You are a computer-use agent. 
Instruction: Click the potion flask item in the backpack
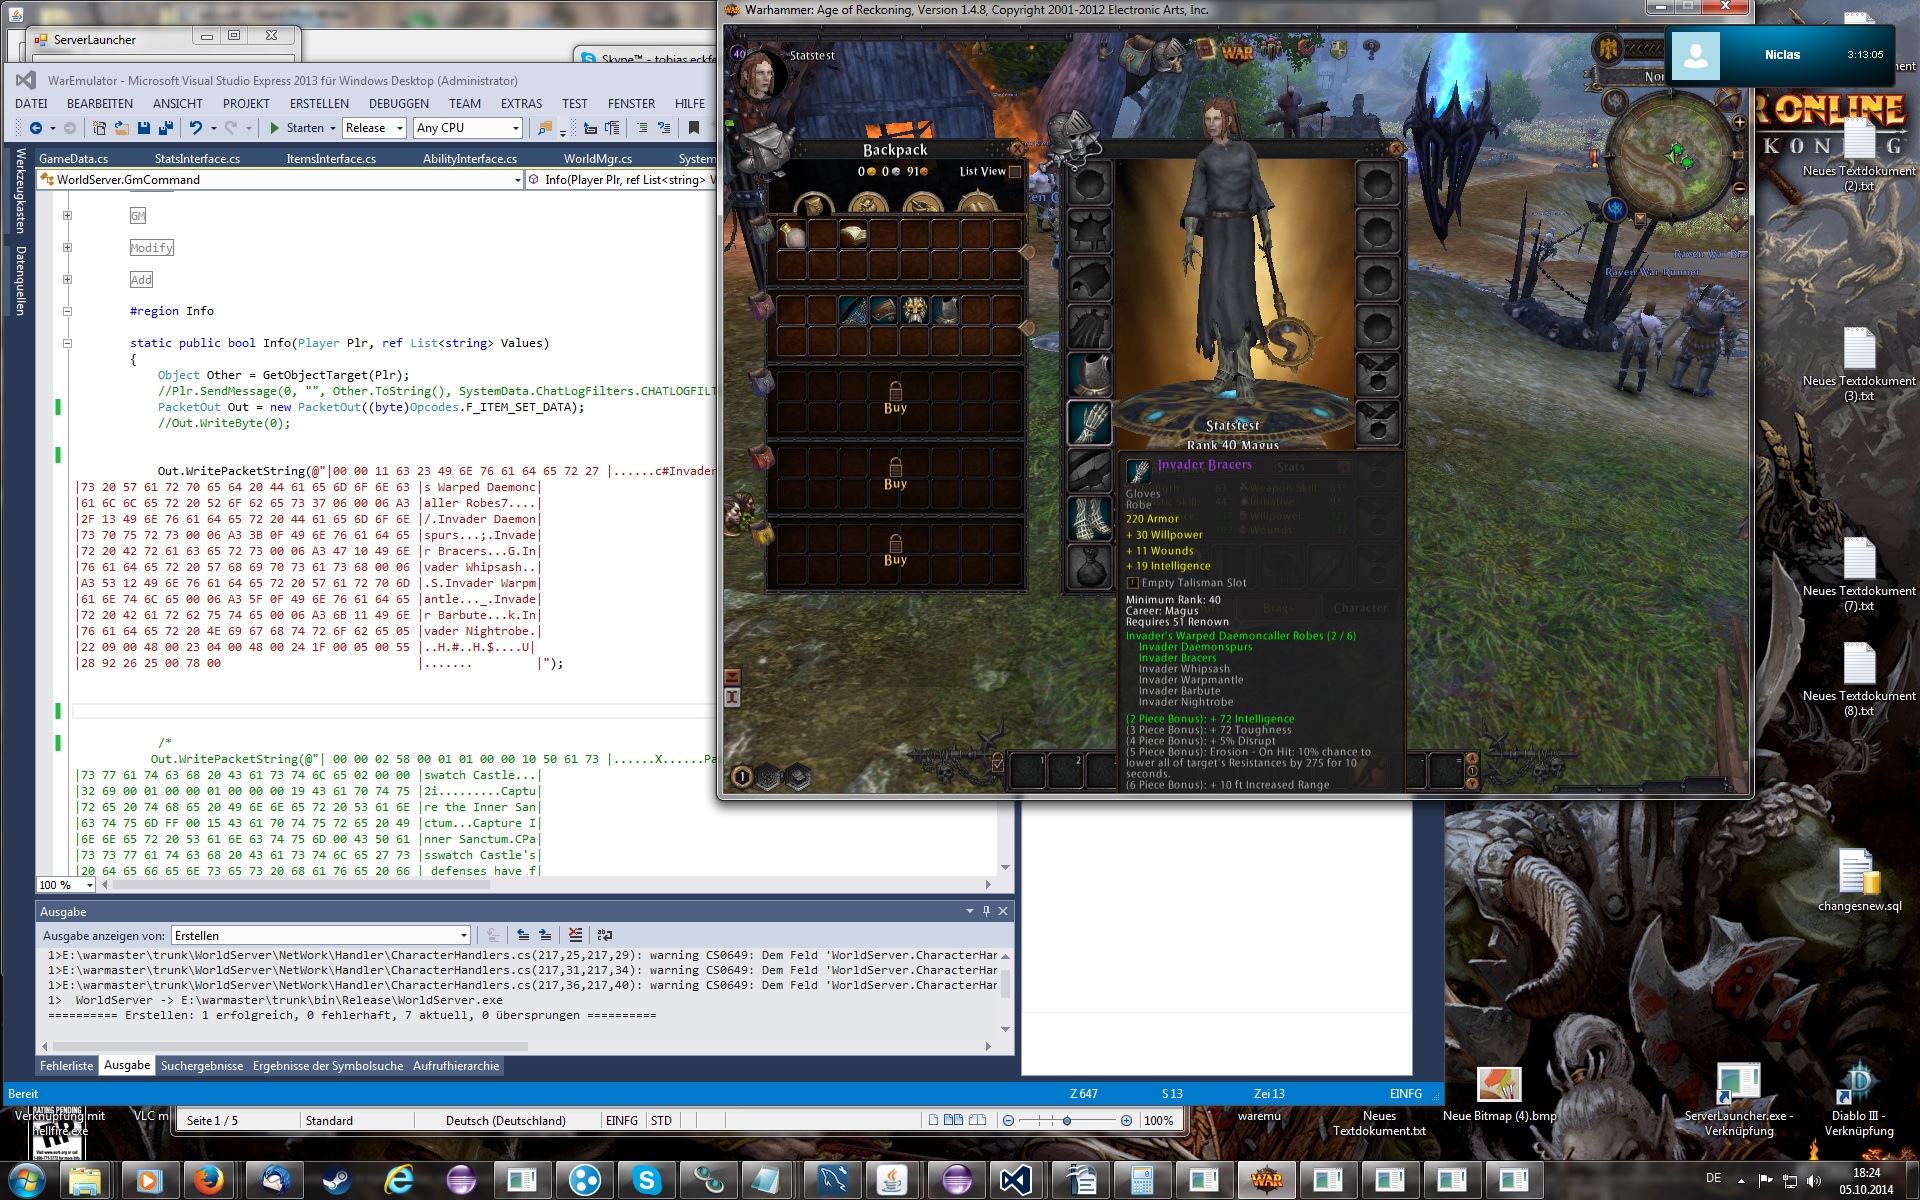tap(793, 235)
